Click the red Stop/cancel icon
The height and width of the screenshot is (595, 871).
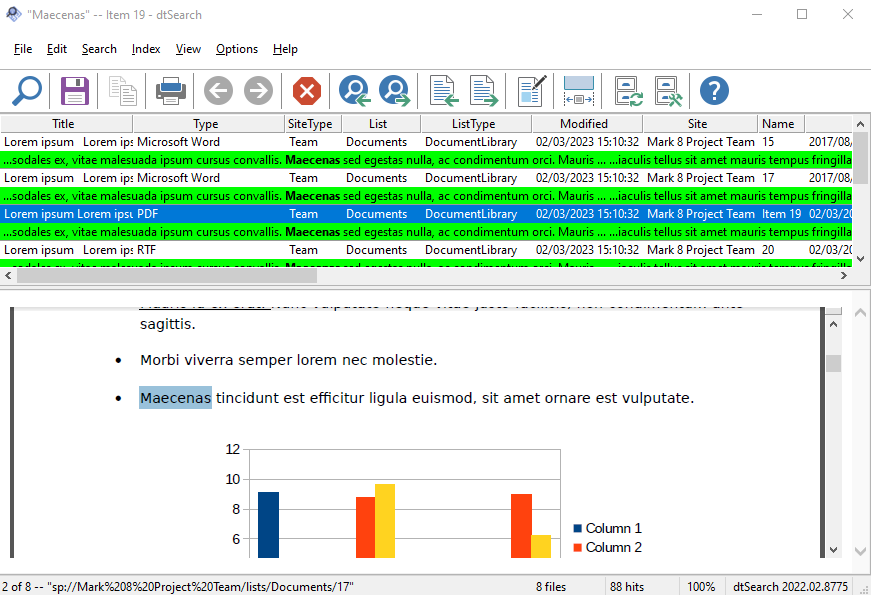(x=307, y=91)
